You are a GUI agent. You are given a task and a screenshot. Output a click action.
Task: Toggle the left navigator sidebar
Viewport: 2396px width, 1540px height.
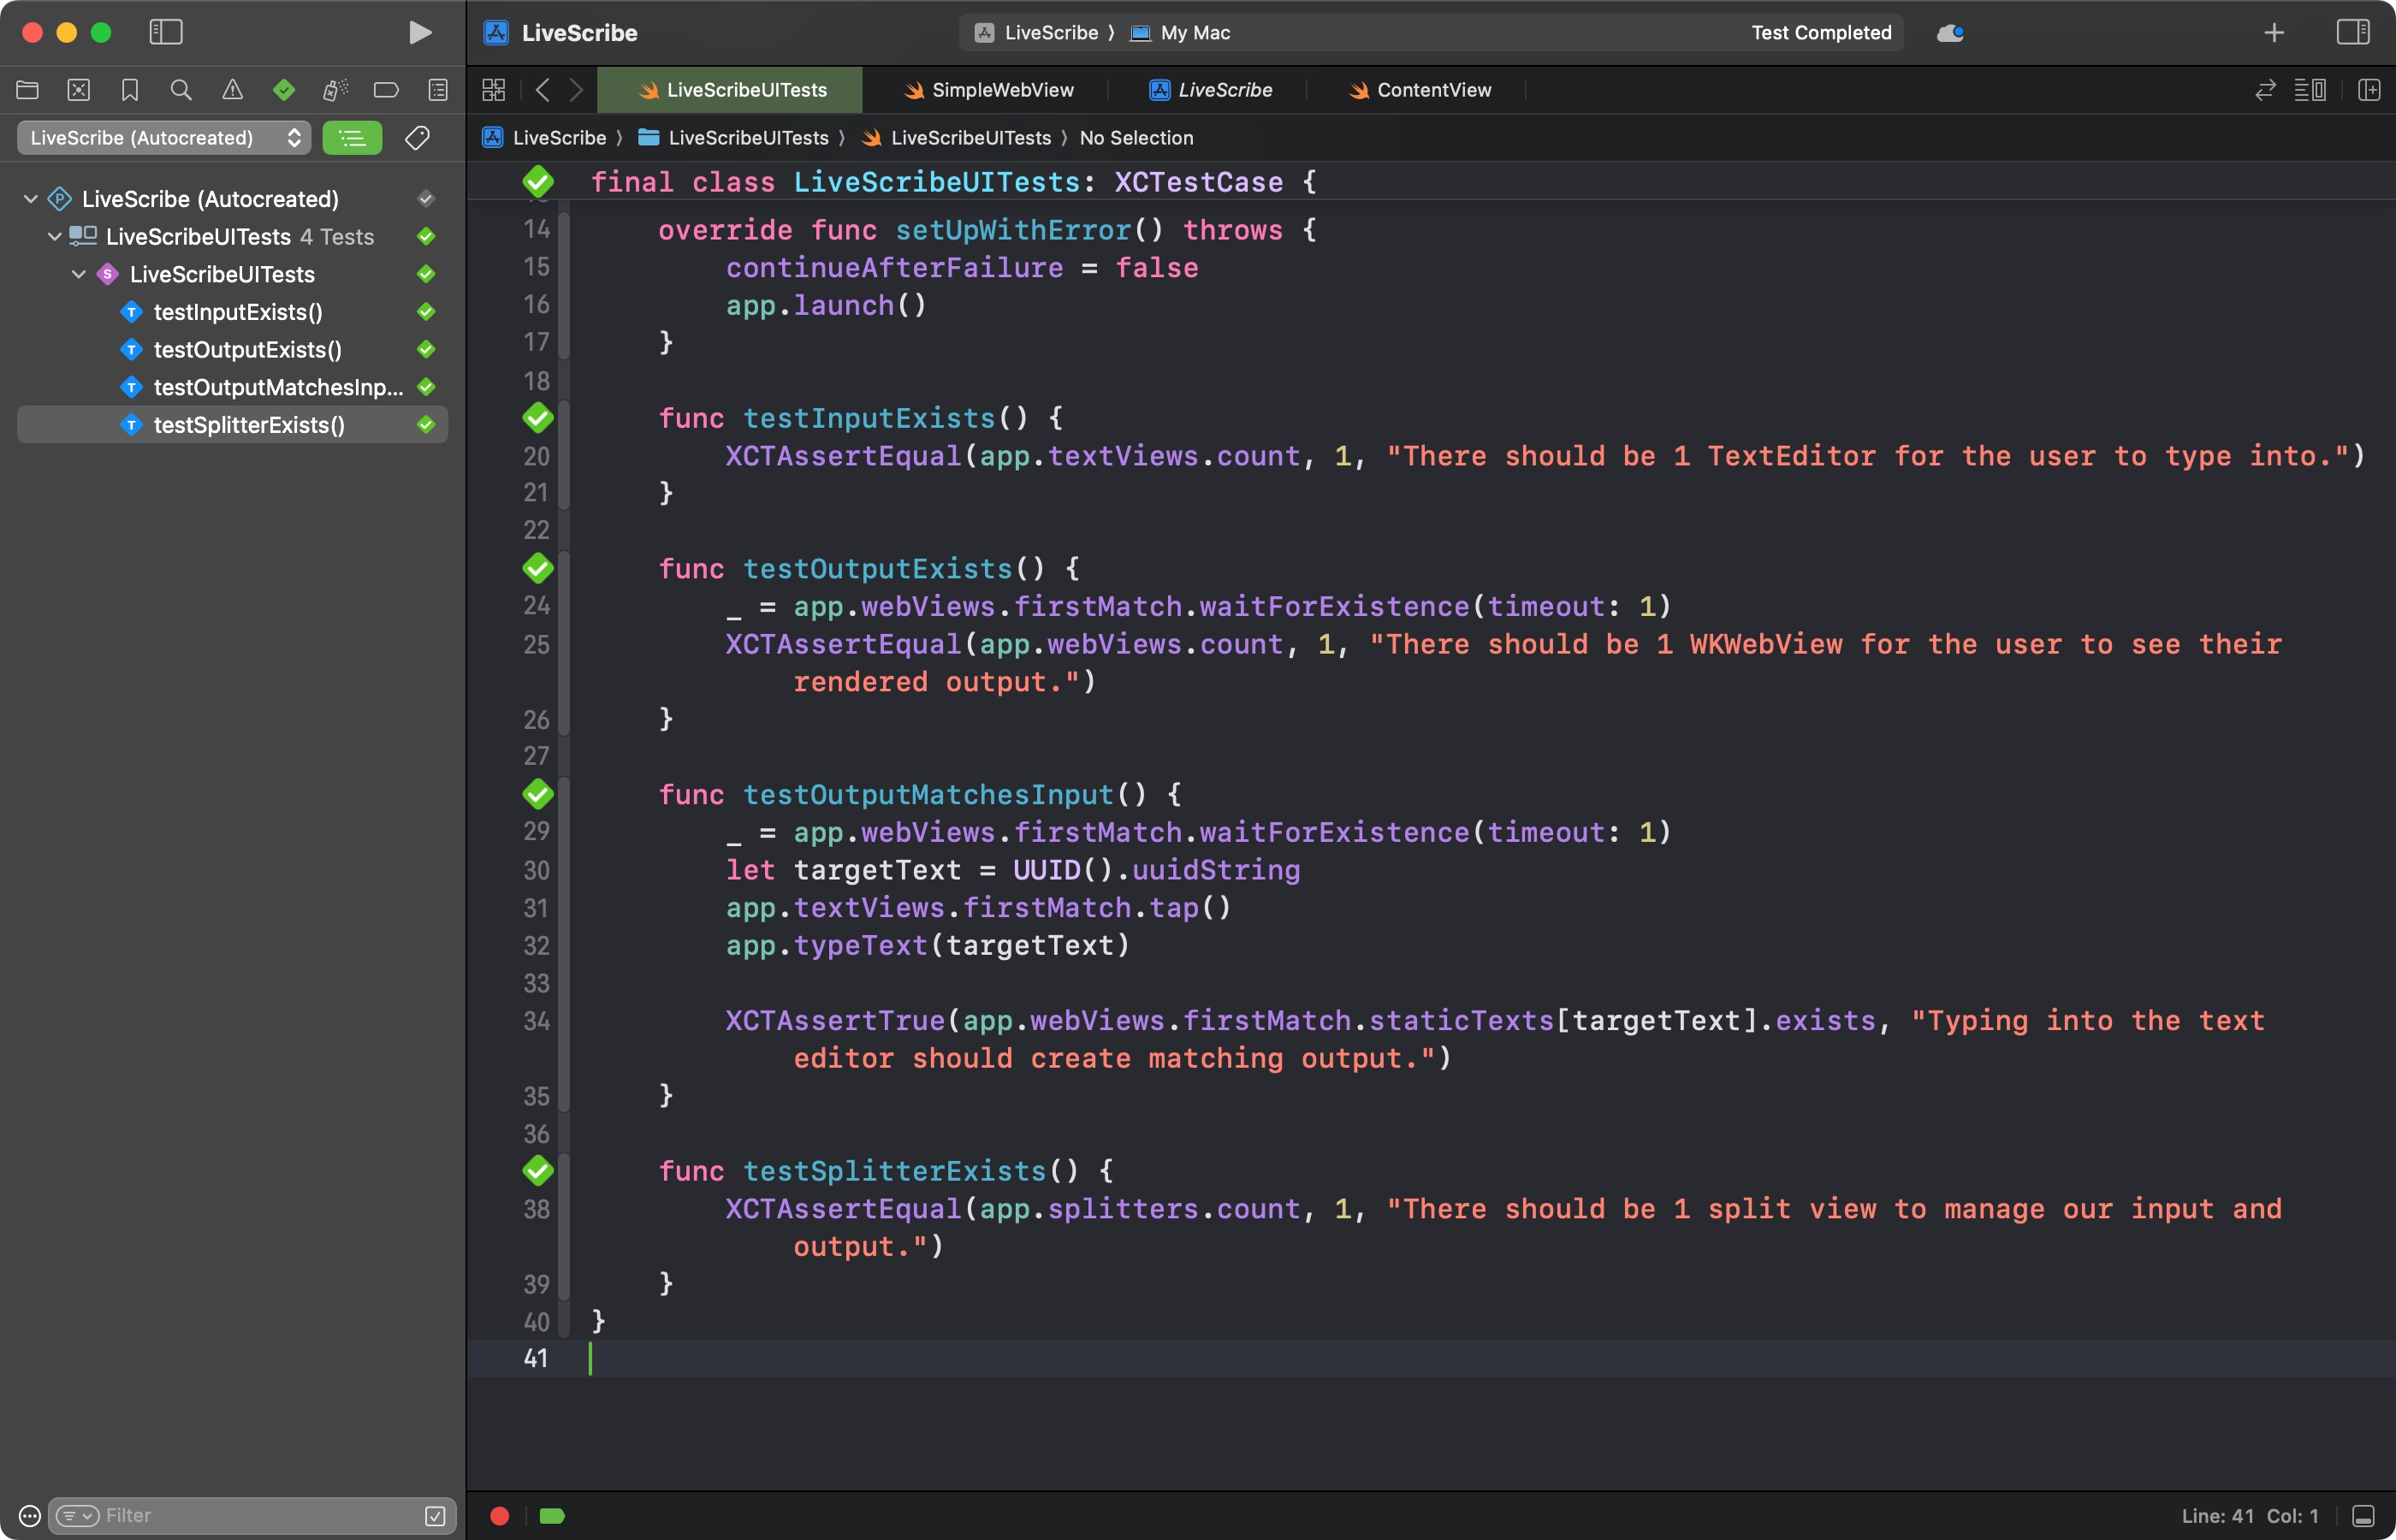[166, 33]
